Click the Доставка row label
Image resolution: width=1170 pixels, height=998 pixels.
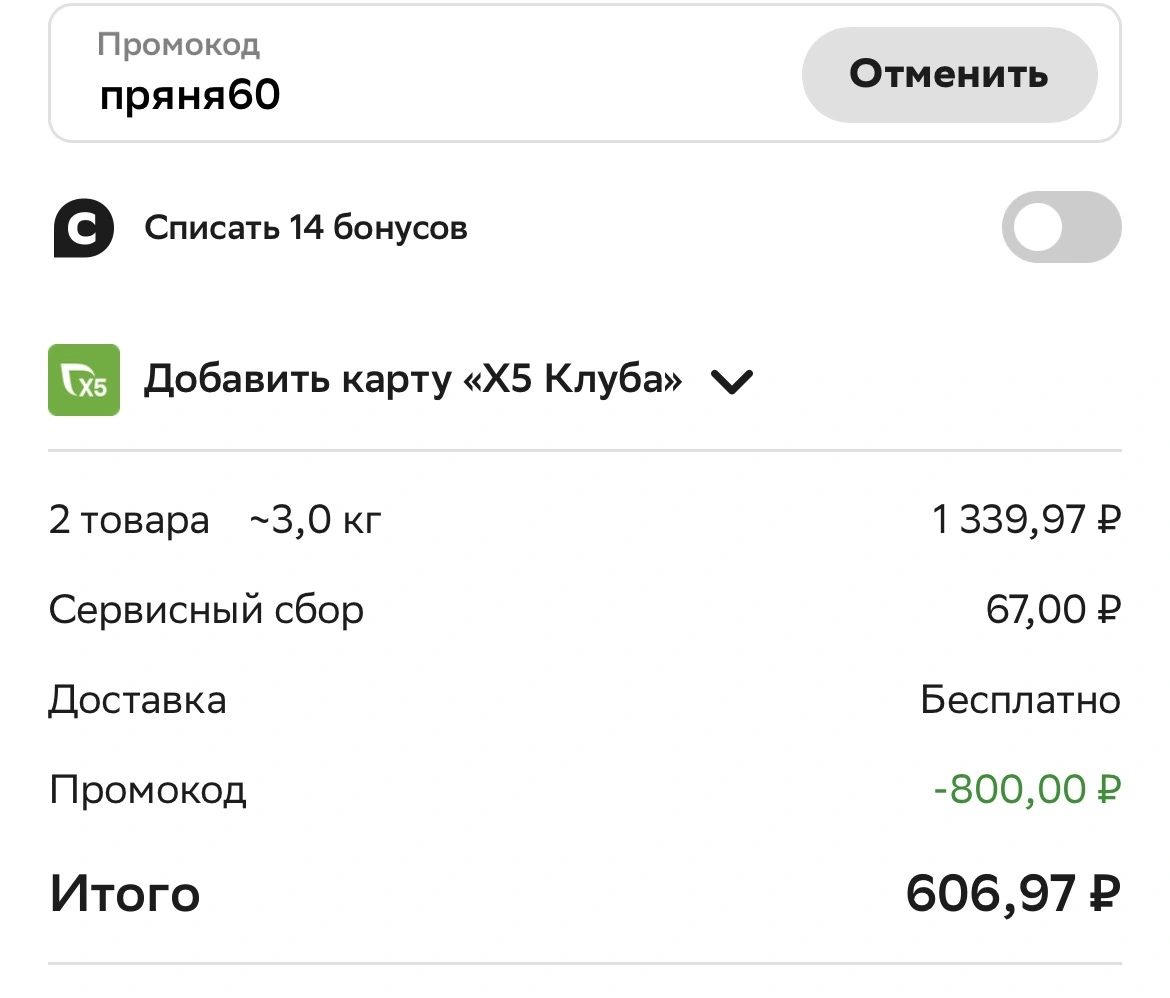[x=137, y=700]
